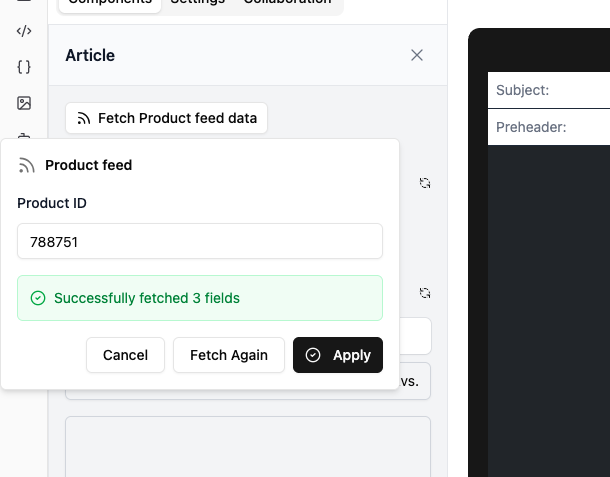The height and width of the screenshot is (477, 610).
Task: Click the green check icon in success banner
Action: [38, 298]
